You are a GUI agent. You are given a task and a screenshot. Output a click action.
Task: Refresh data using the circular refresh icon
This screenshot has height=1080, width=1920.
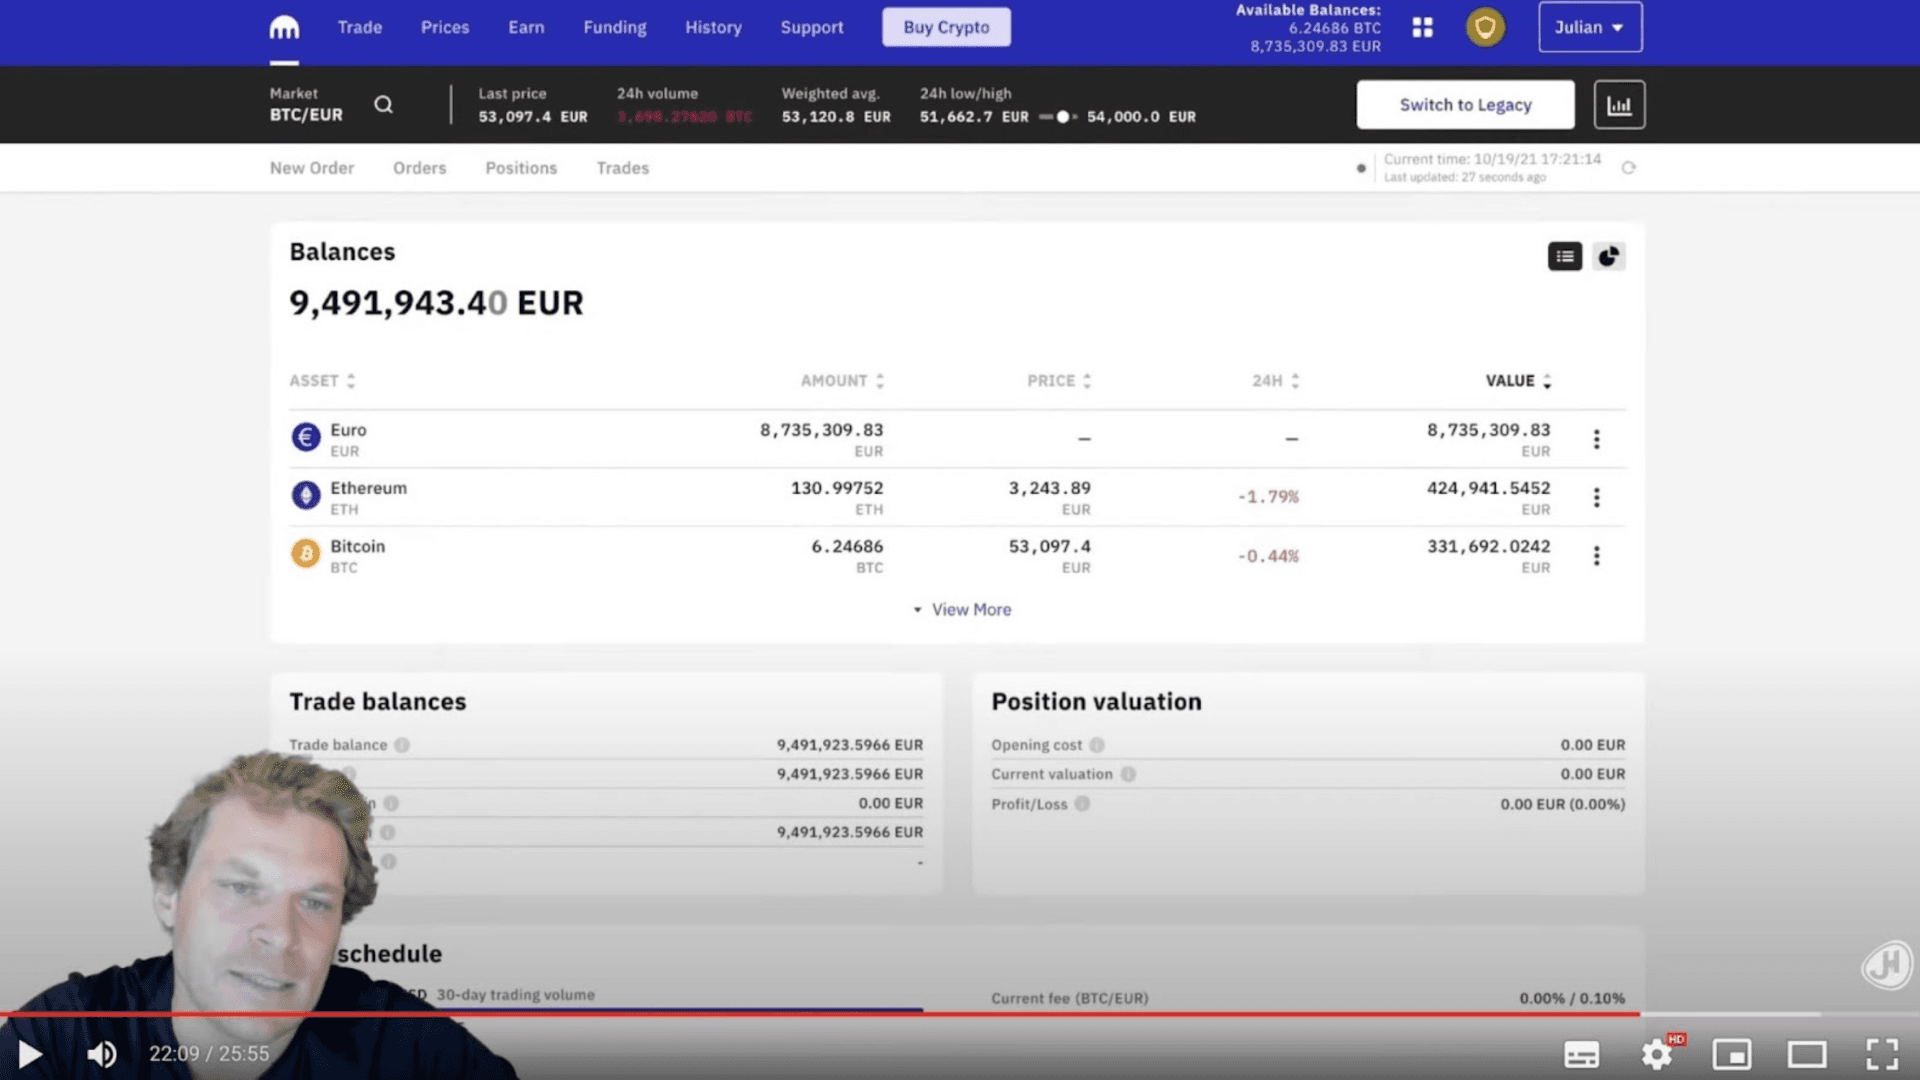click(x=1628, y=168)
